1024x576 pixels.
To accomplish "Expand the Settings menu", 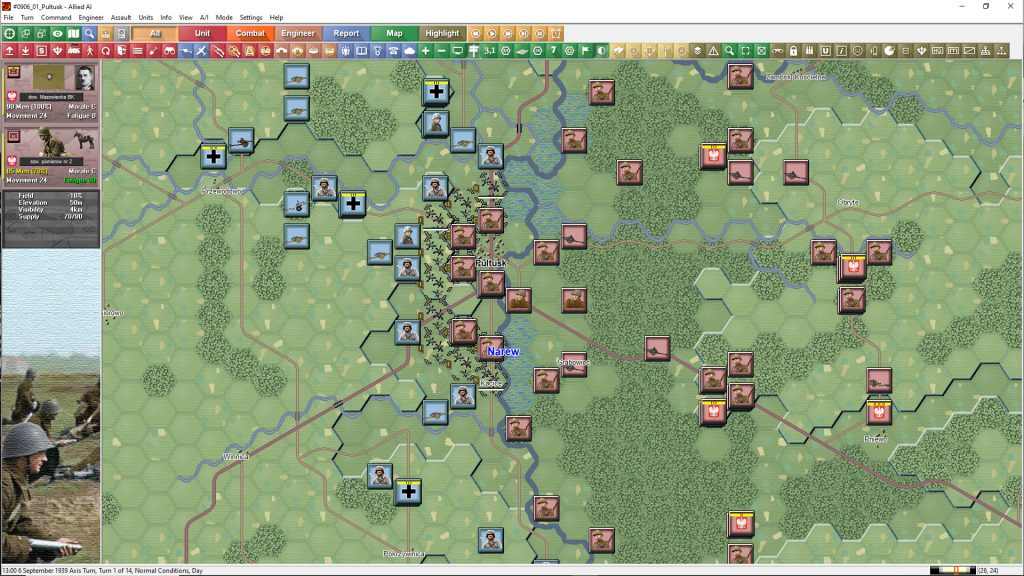I will (251, 17).
